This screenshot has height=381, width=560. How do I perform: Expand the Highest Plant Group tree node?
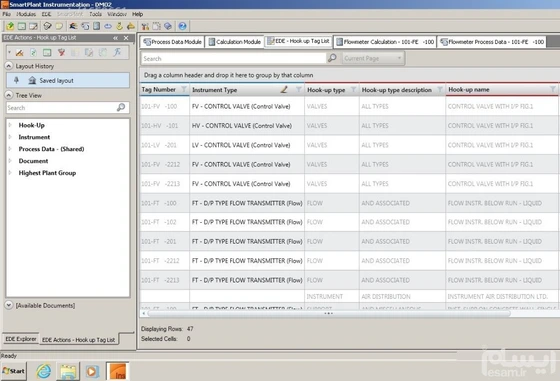click(10, 173)
